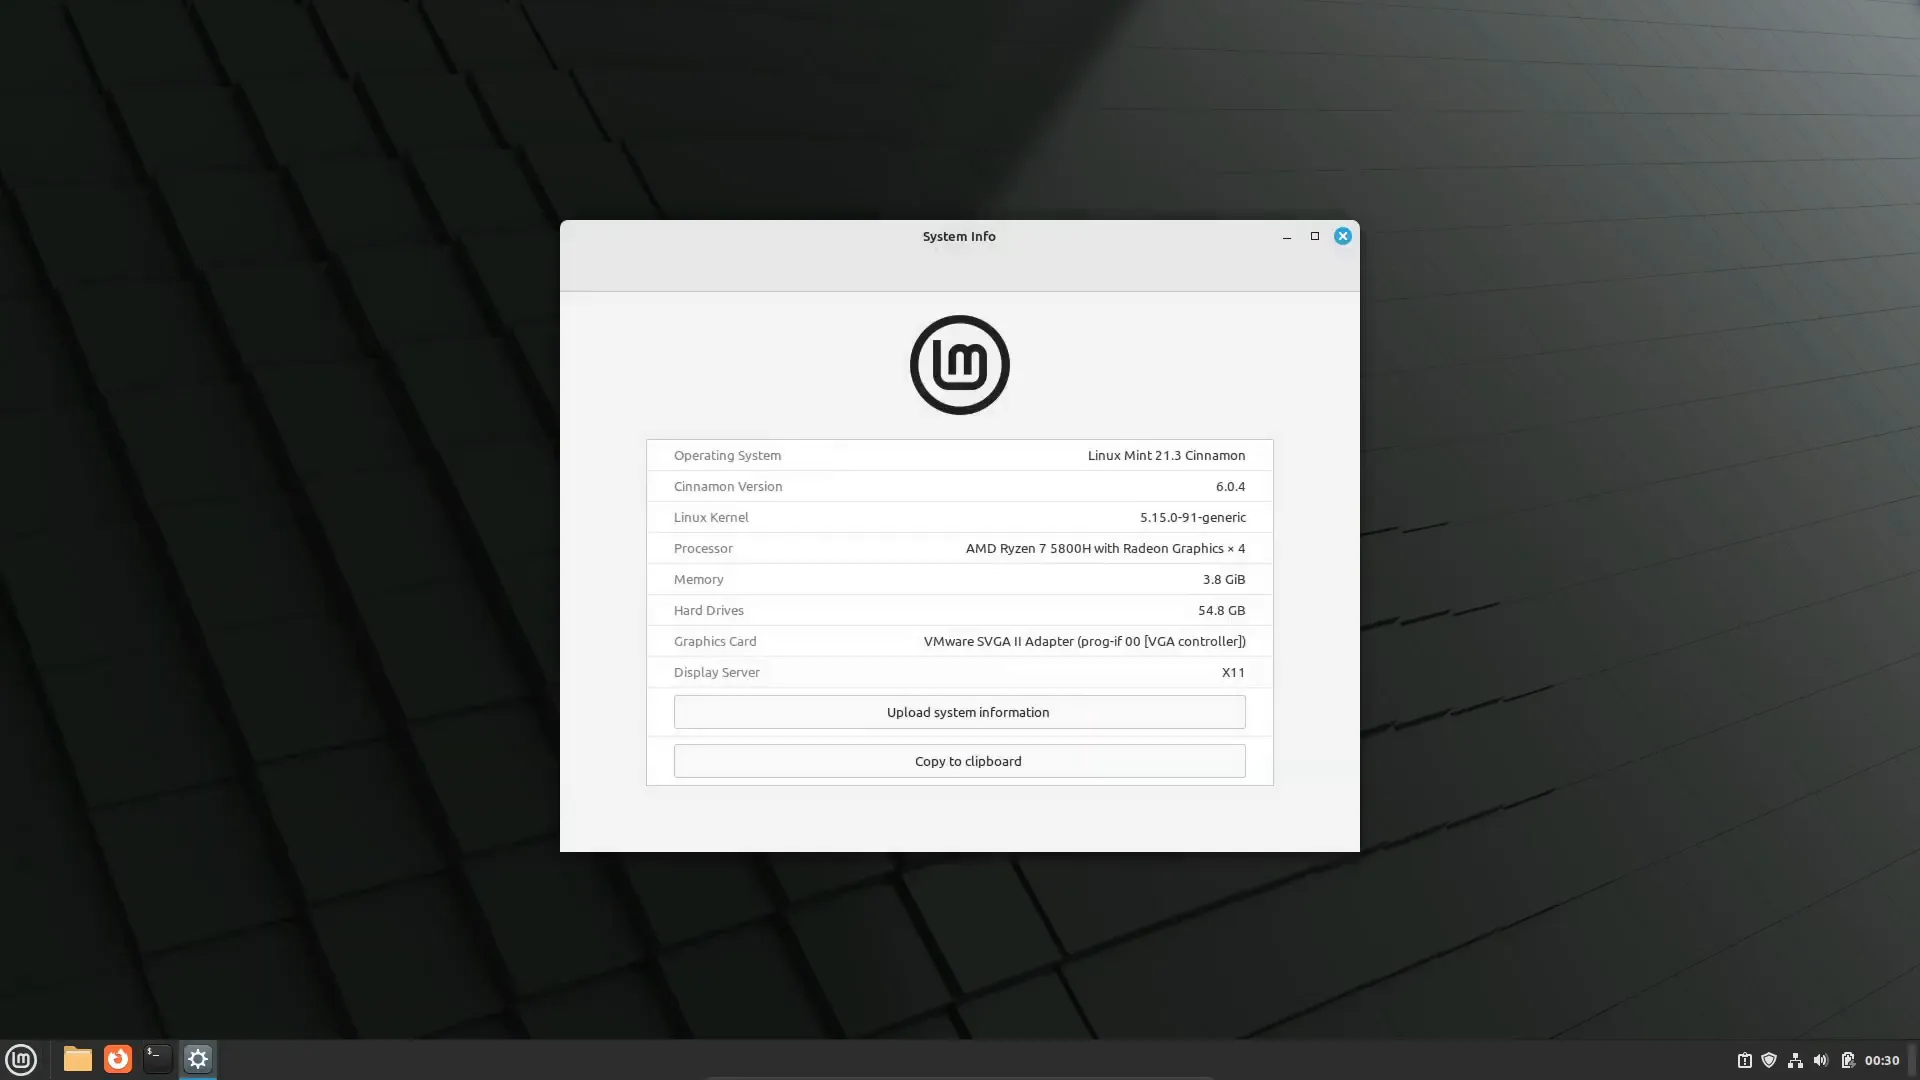Open the Linux Mint start menu
Screen dimensions: 1920x1080
(21, 1059)
